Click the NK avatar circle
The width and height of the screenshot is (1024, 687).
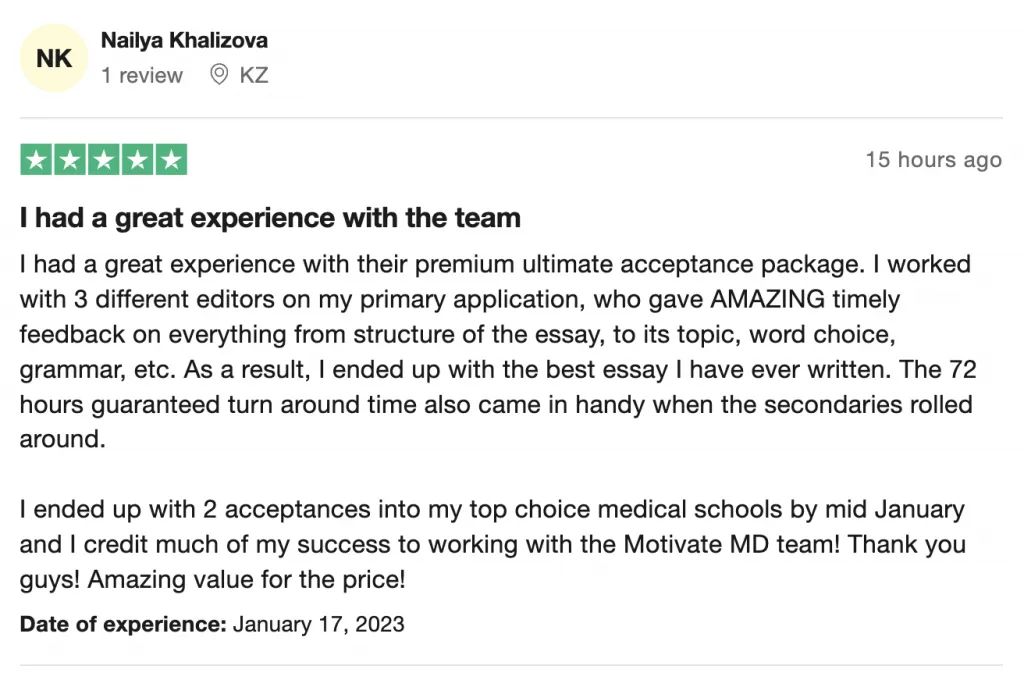[x=54, y=58]
